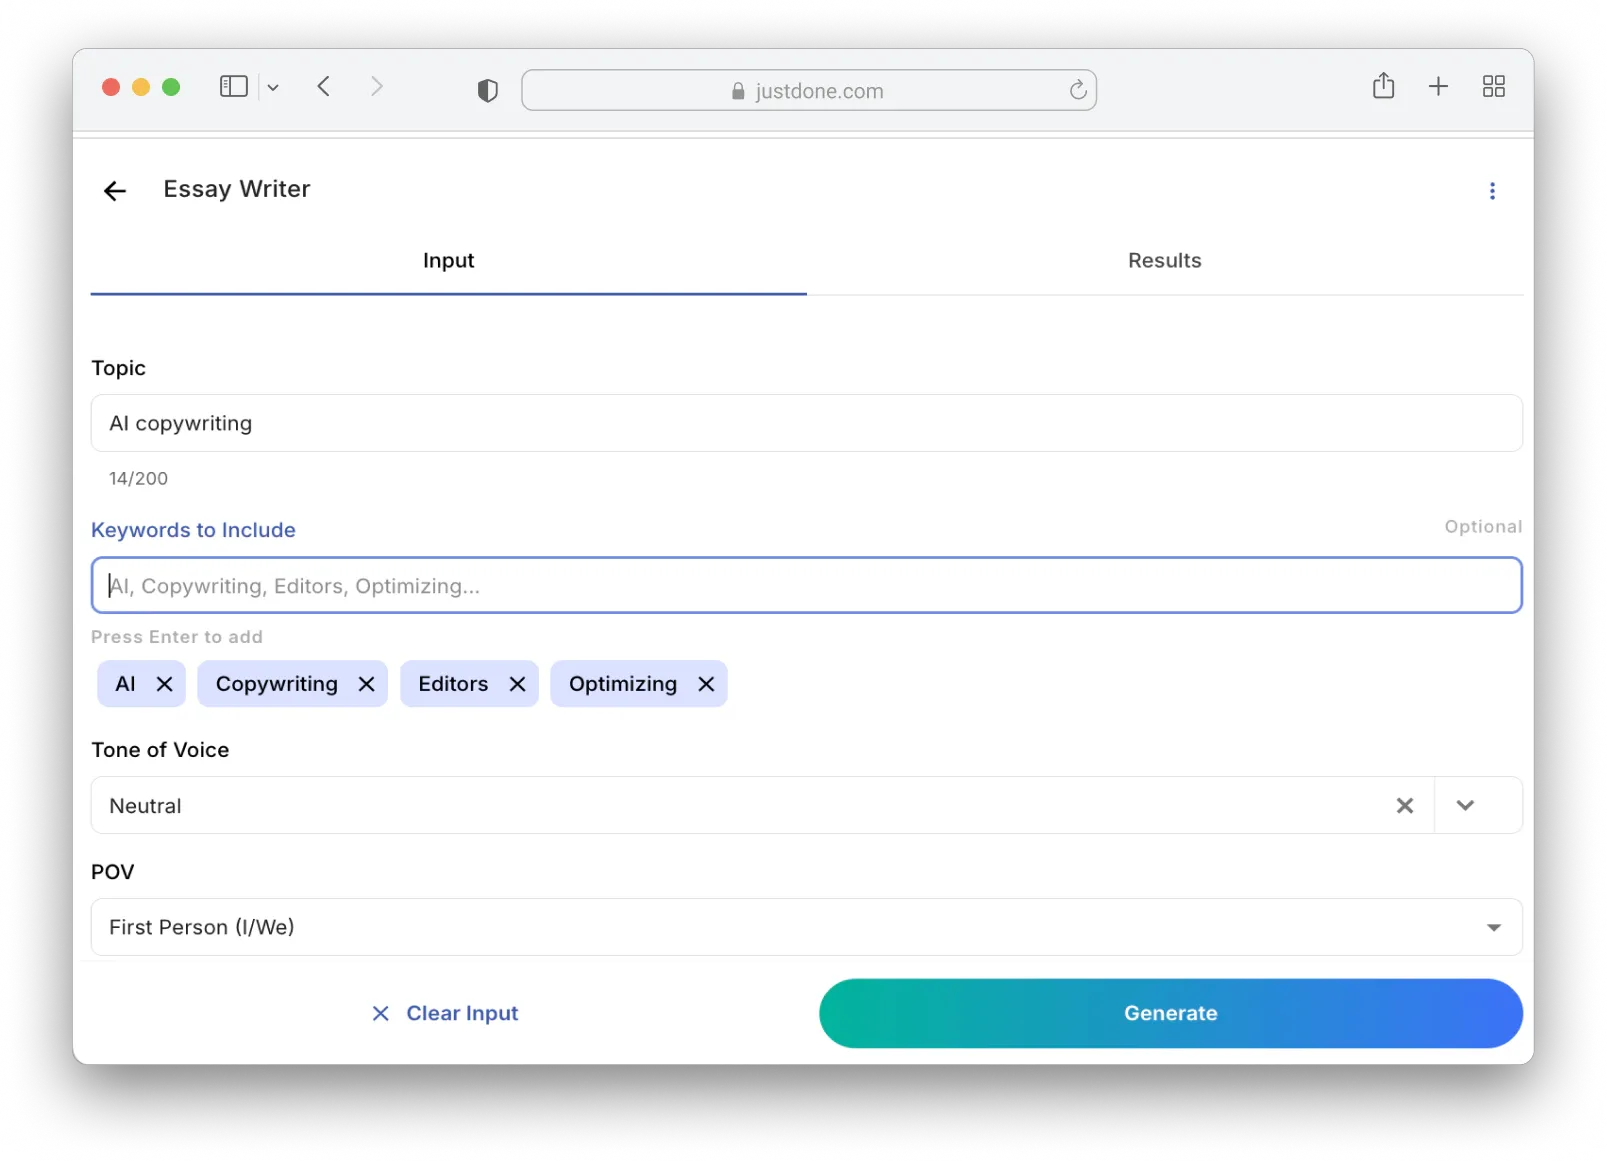
Task: Reload the justdone.com page
Action: click(x=1077, y=91)
